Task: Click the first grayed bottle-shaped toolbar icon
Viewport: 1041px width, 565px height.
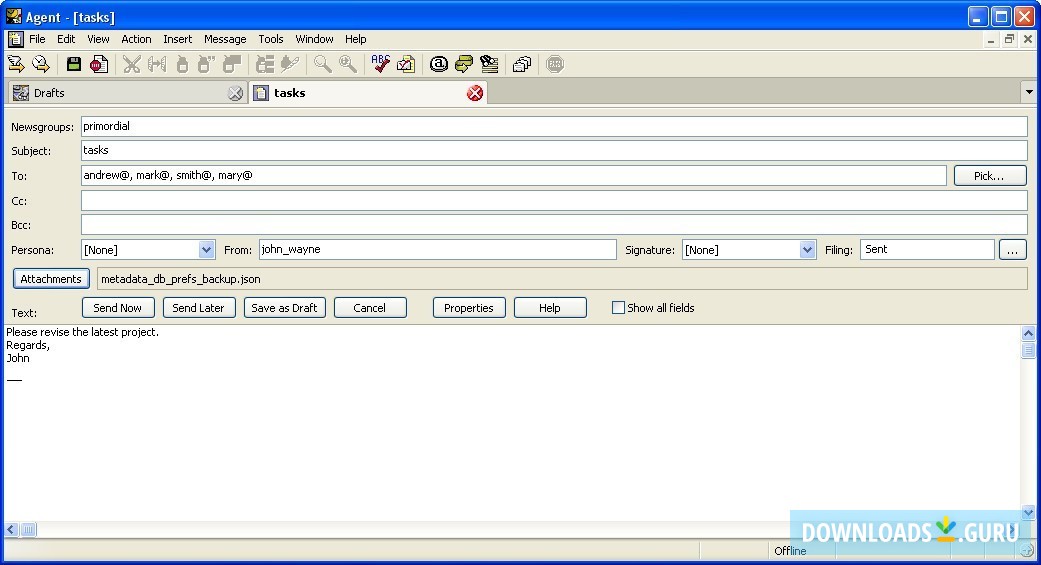Action: (x=182, y=64)
